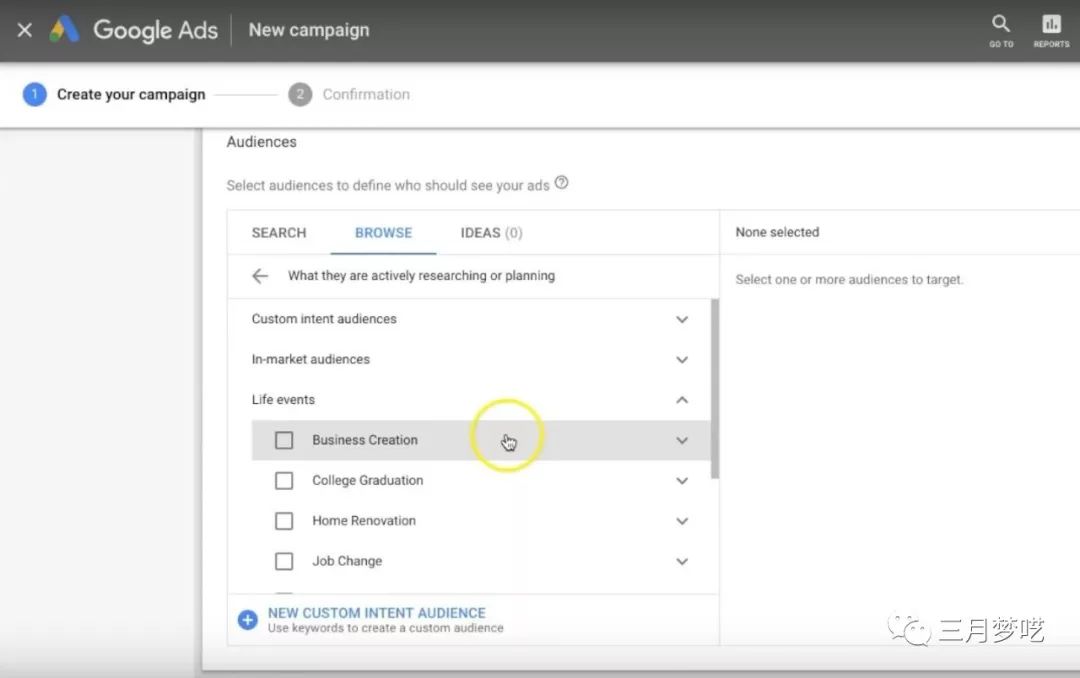Enable the Home Renovation checkbox

tap(284, 521)
